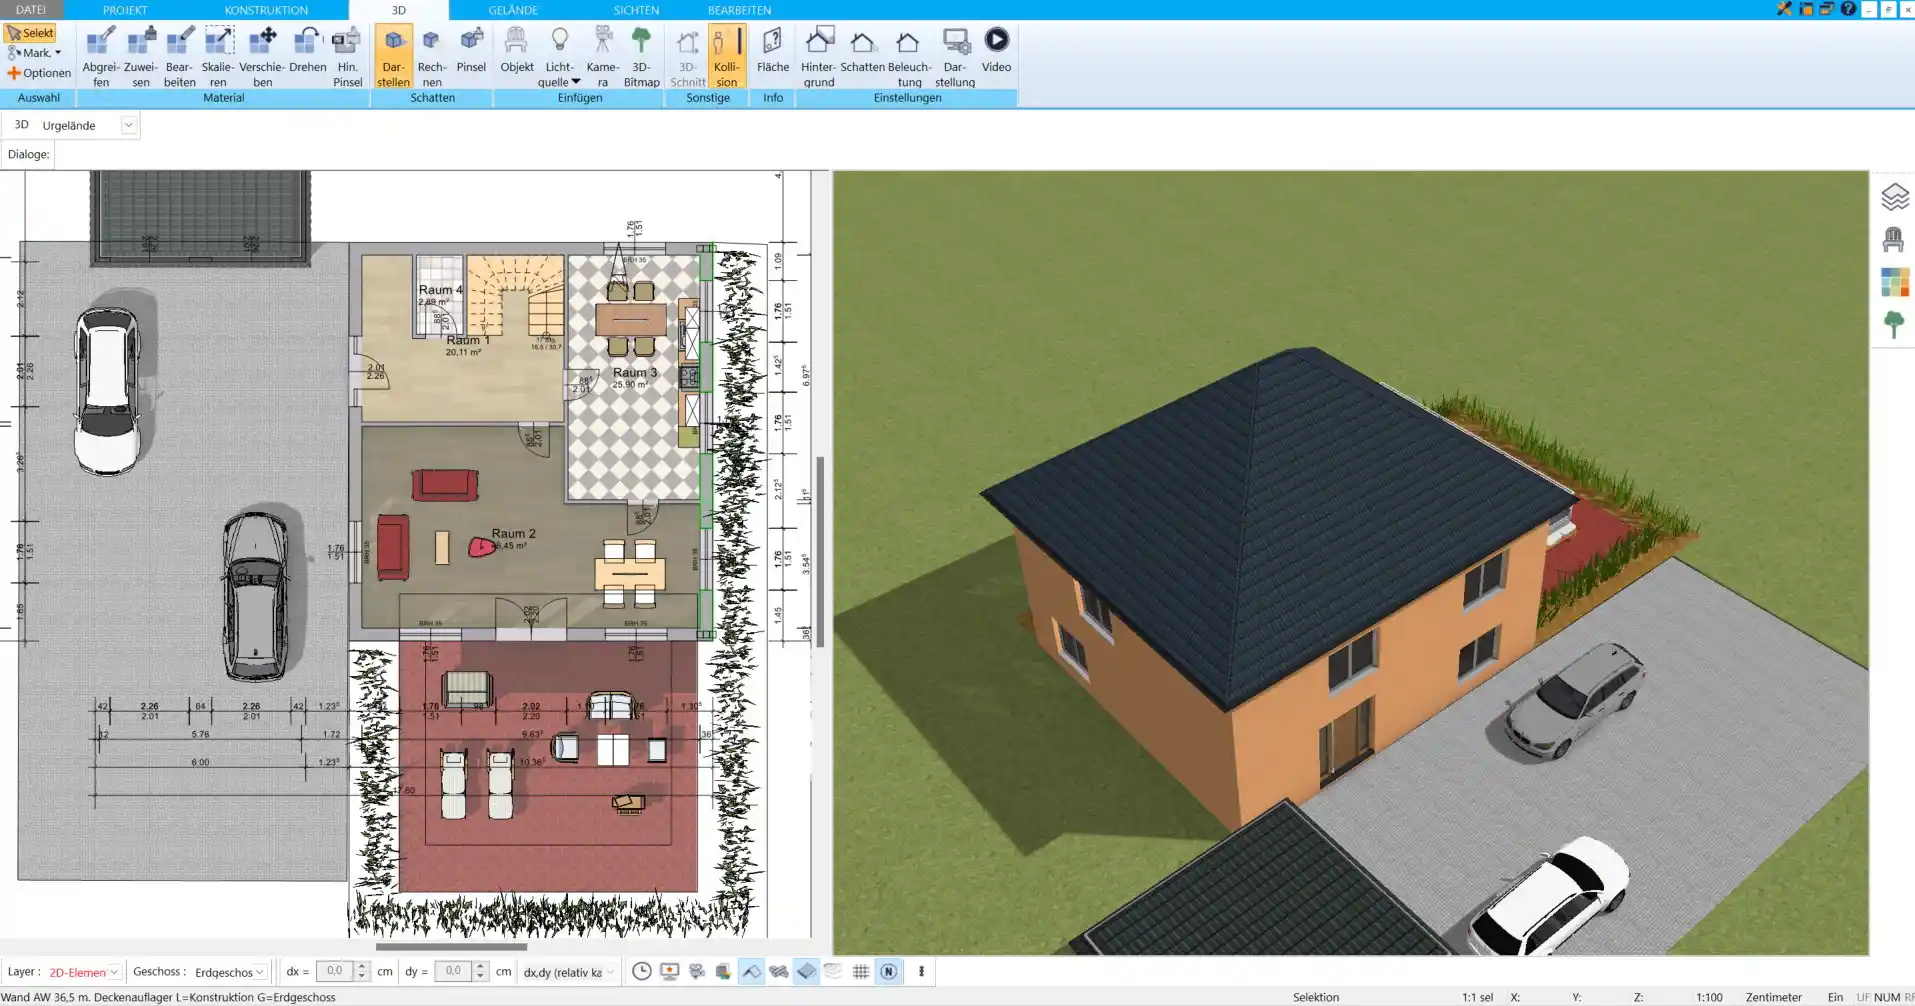
Task: Select the Raum 3 label in floor plan
Action: point(635,372)
